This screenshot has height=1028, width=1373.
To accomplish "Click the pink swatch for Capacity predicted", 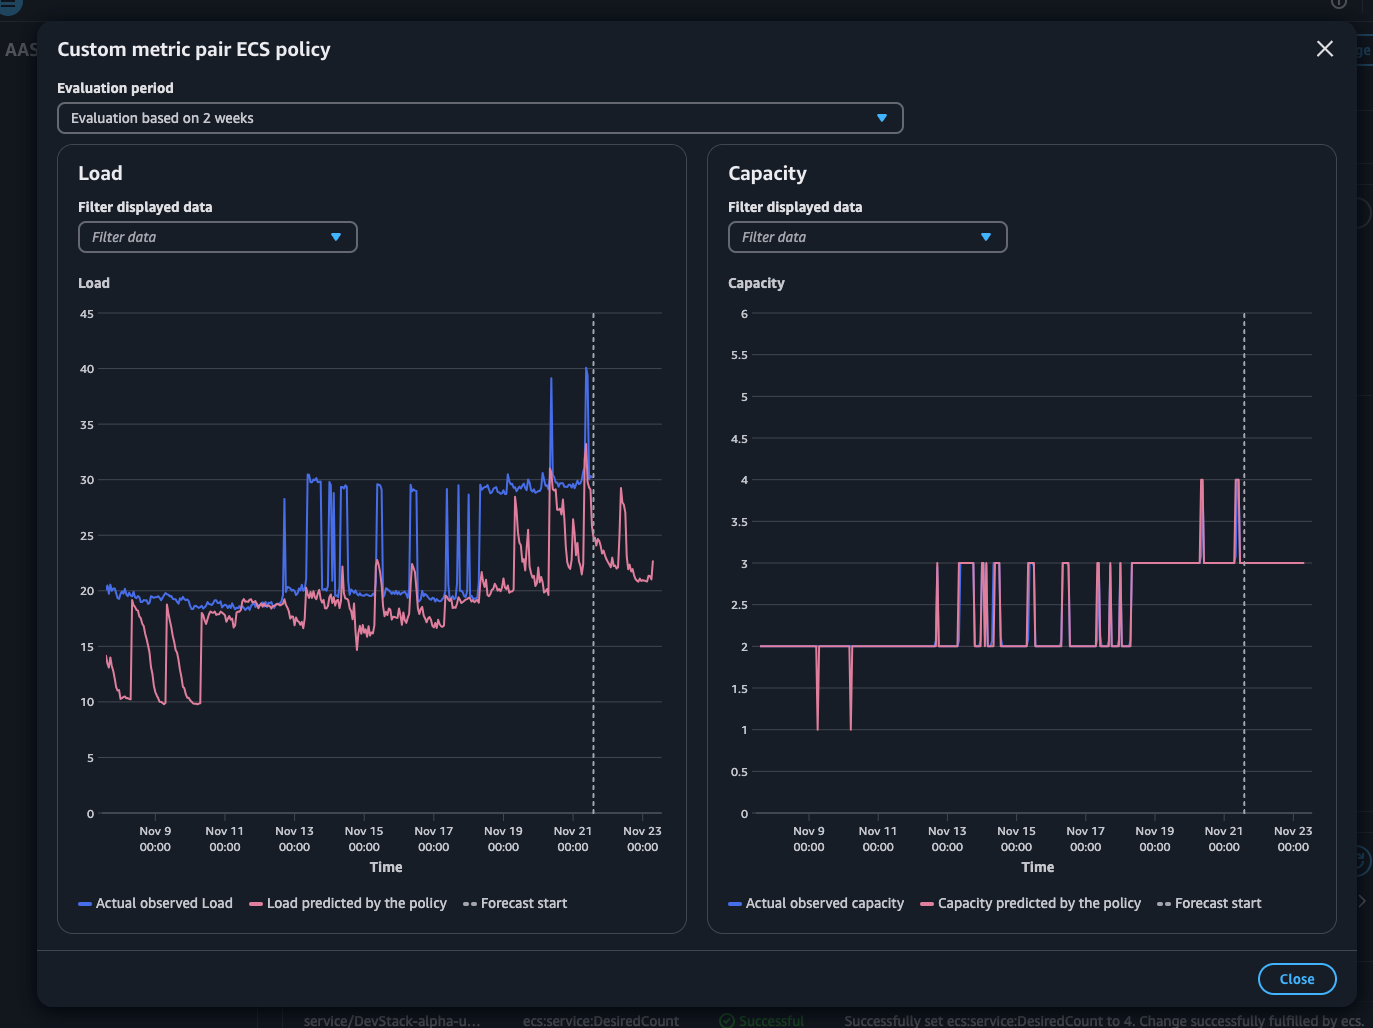I will (x=927, y=904).
